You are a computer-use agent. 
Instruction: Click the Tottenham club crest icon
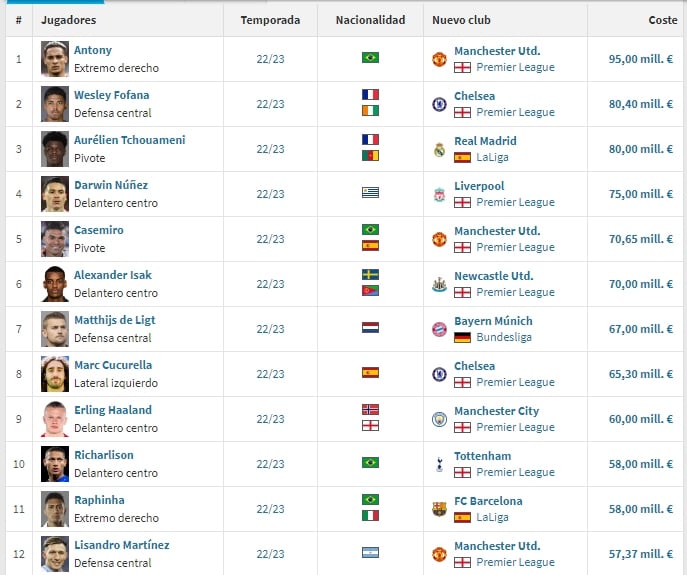click(439, 464)
